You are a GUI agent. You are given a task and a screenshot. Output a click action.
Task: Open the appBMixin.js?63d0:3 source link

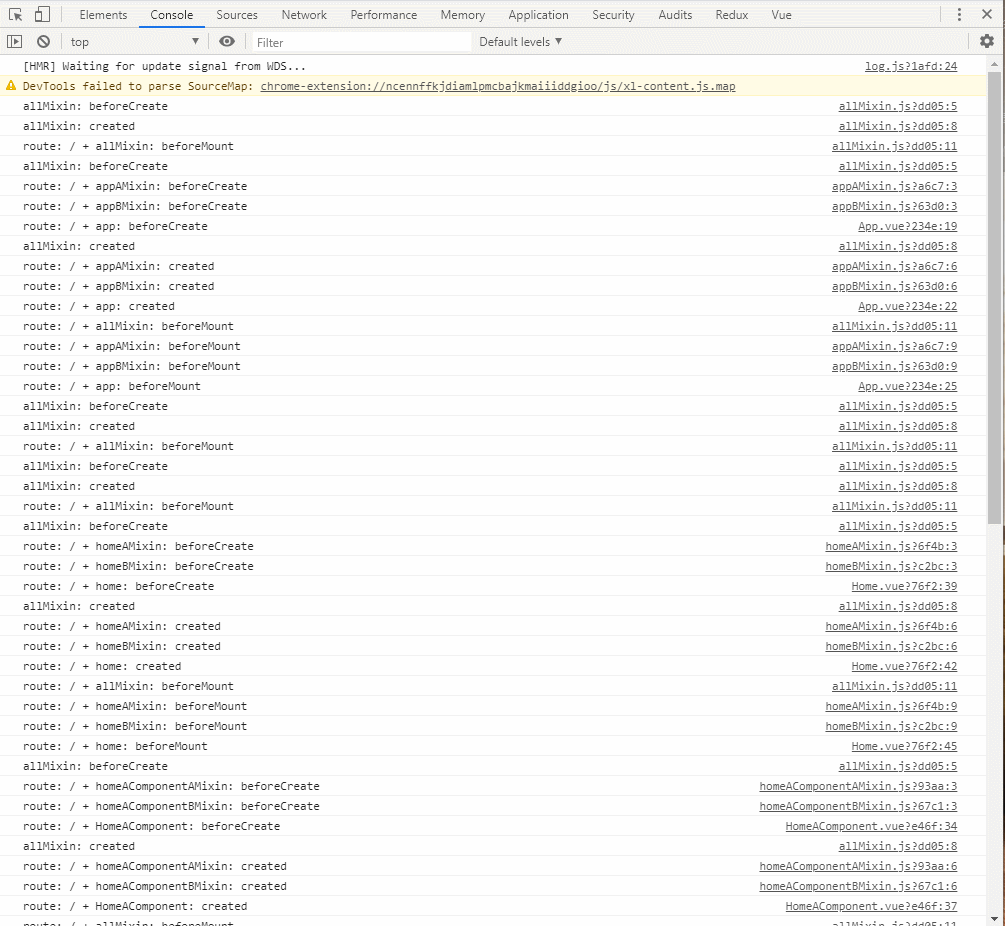tap(894, 206)
